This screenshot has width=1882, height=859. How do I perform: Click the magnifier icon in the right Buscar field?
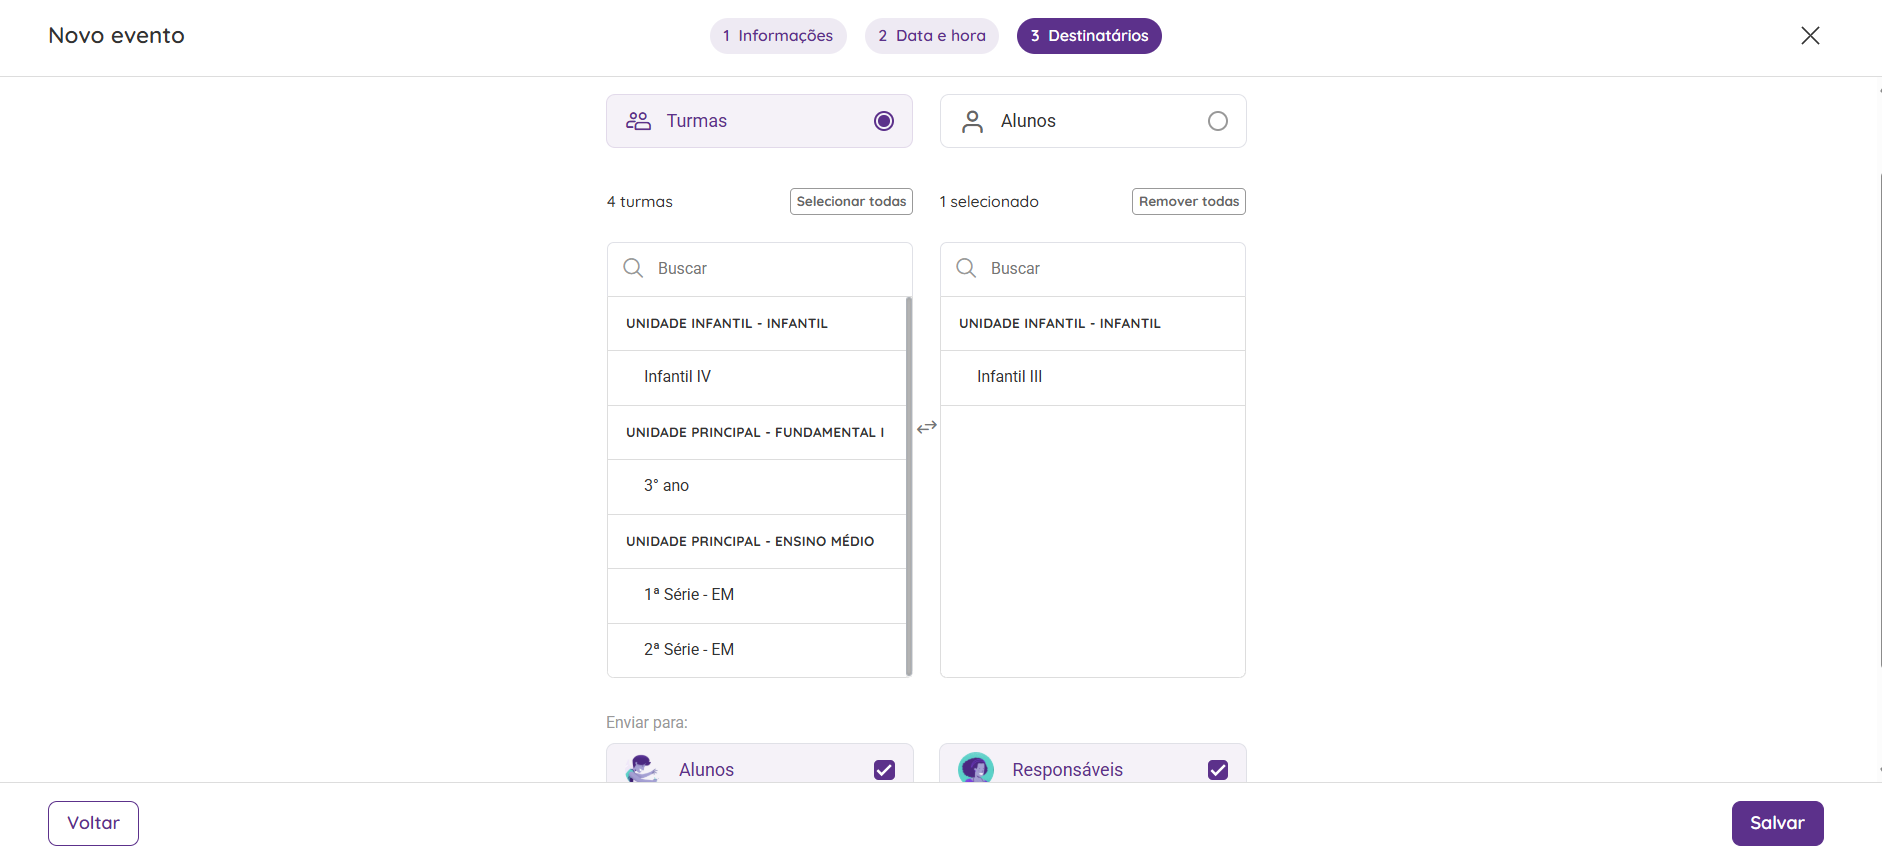(x=966, y=268)
